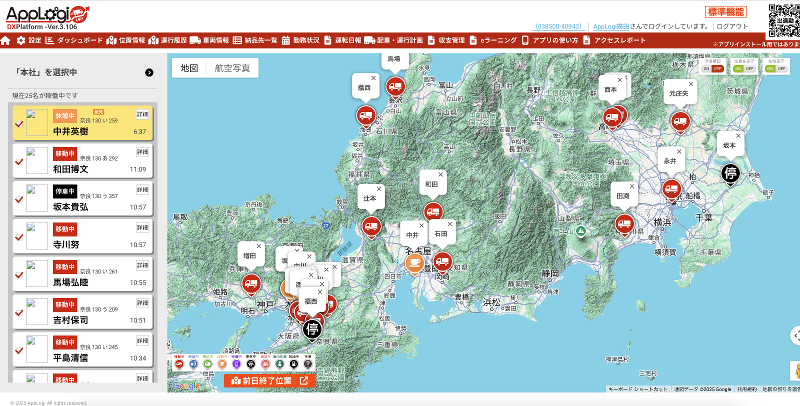The image size is (800, 406).
Task: Expand the 「本社」を選択中 office selector arrow
Action: coord(149,72)
